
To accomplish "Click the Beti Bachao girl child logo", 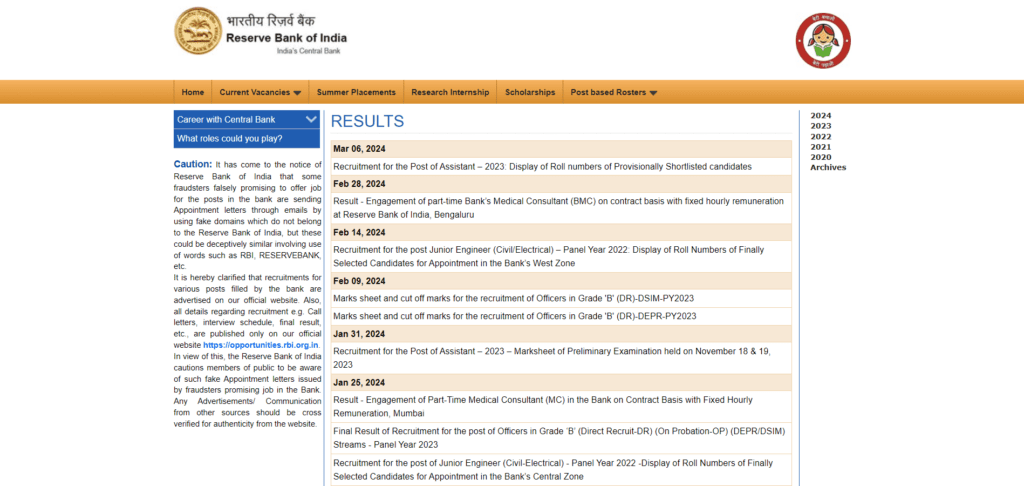I will 823,40.
